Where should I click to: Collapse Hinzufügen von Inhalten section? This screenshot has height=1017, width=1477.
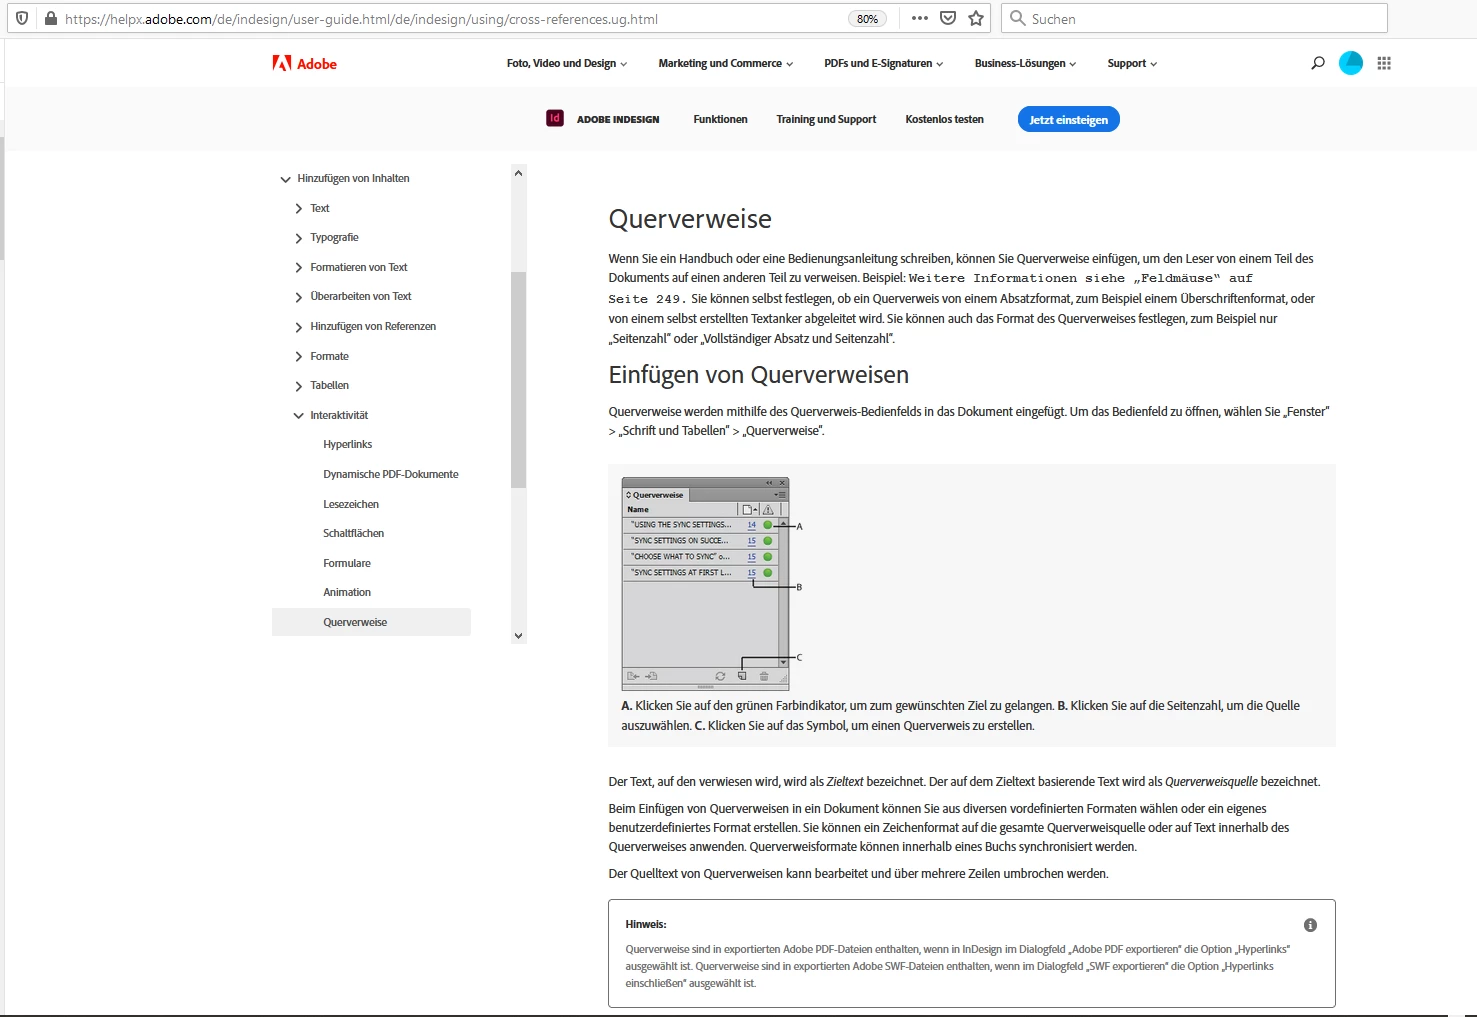coord(285,179)
